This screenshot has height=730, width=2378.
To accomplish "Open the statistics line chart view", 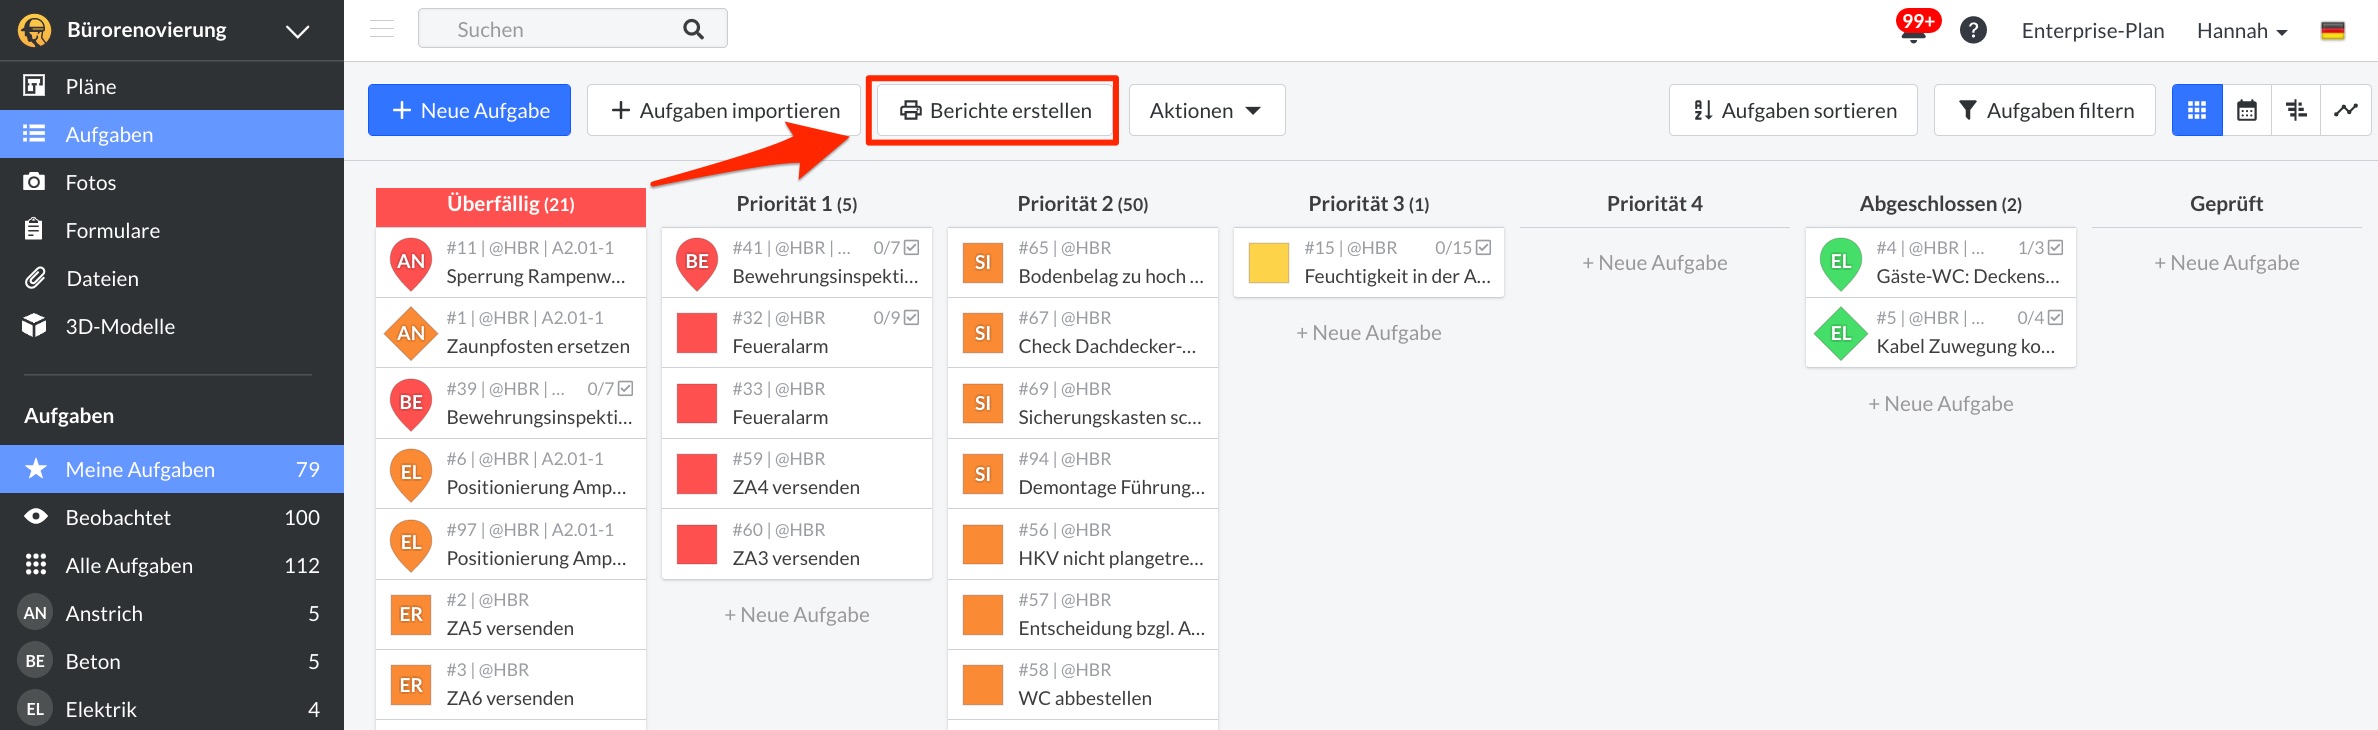I will pyautogui.click(x=2345, y=110).
